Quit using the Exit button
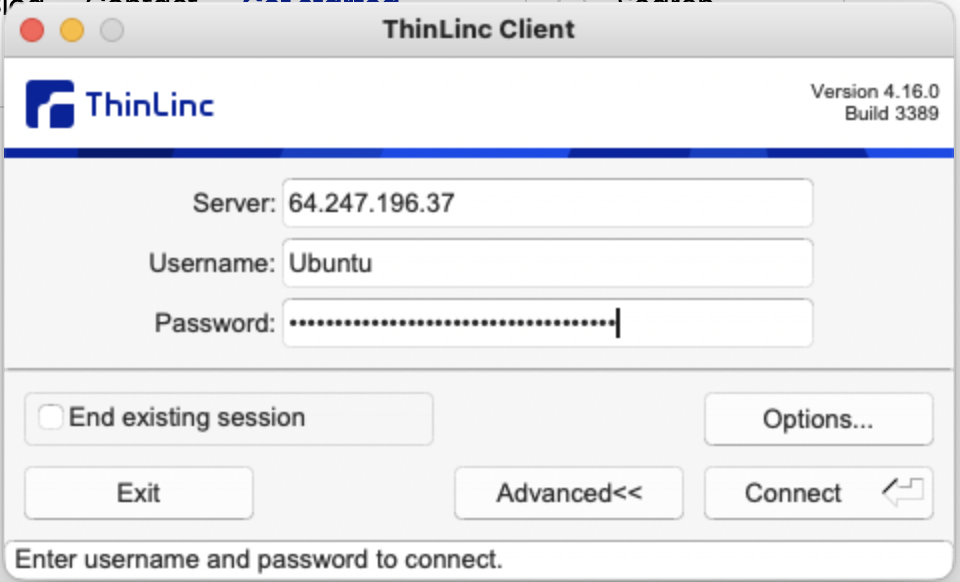This screenshot has height=582, width=960. coord(139,493)
